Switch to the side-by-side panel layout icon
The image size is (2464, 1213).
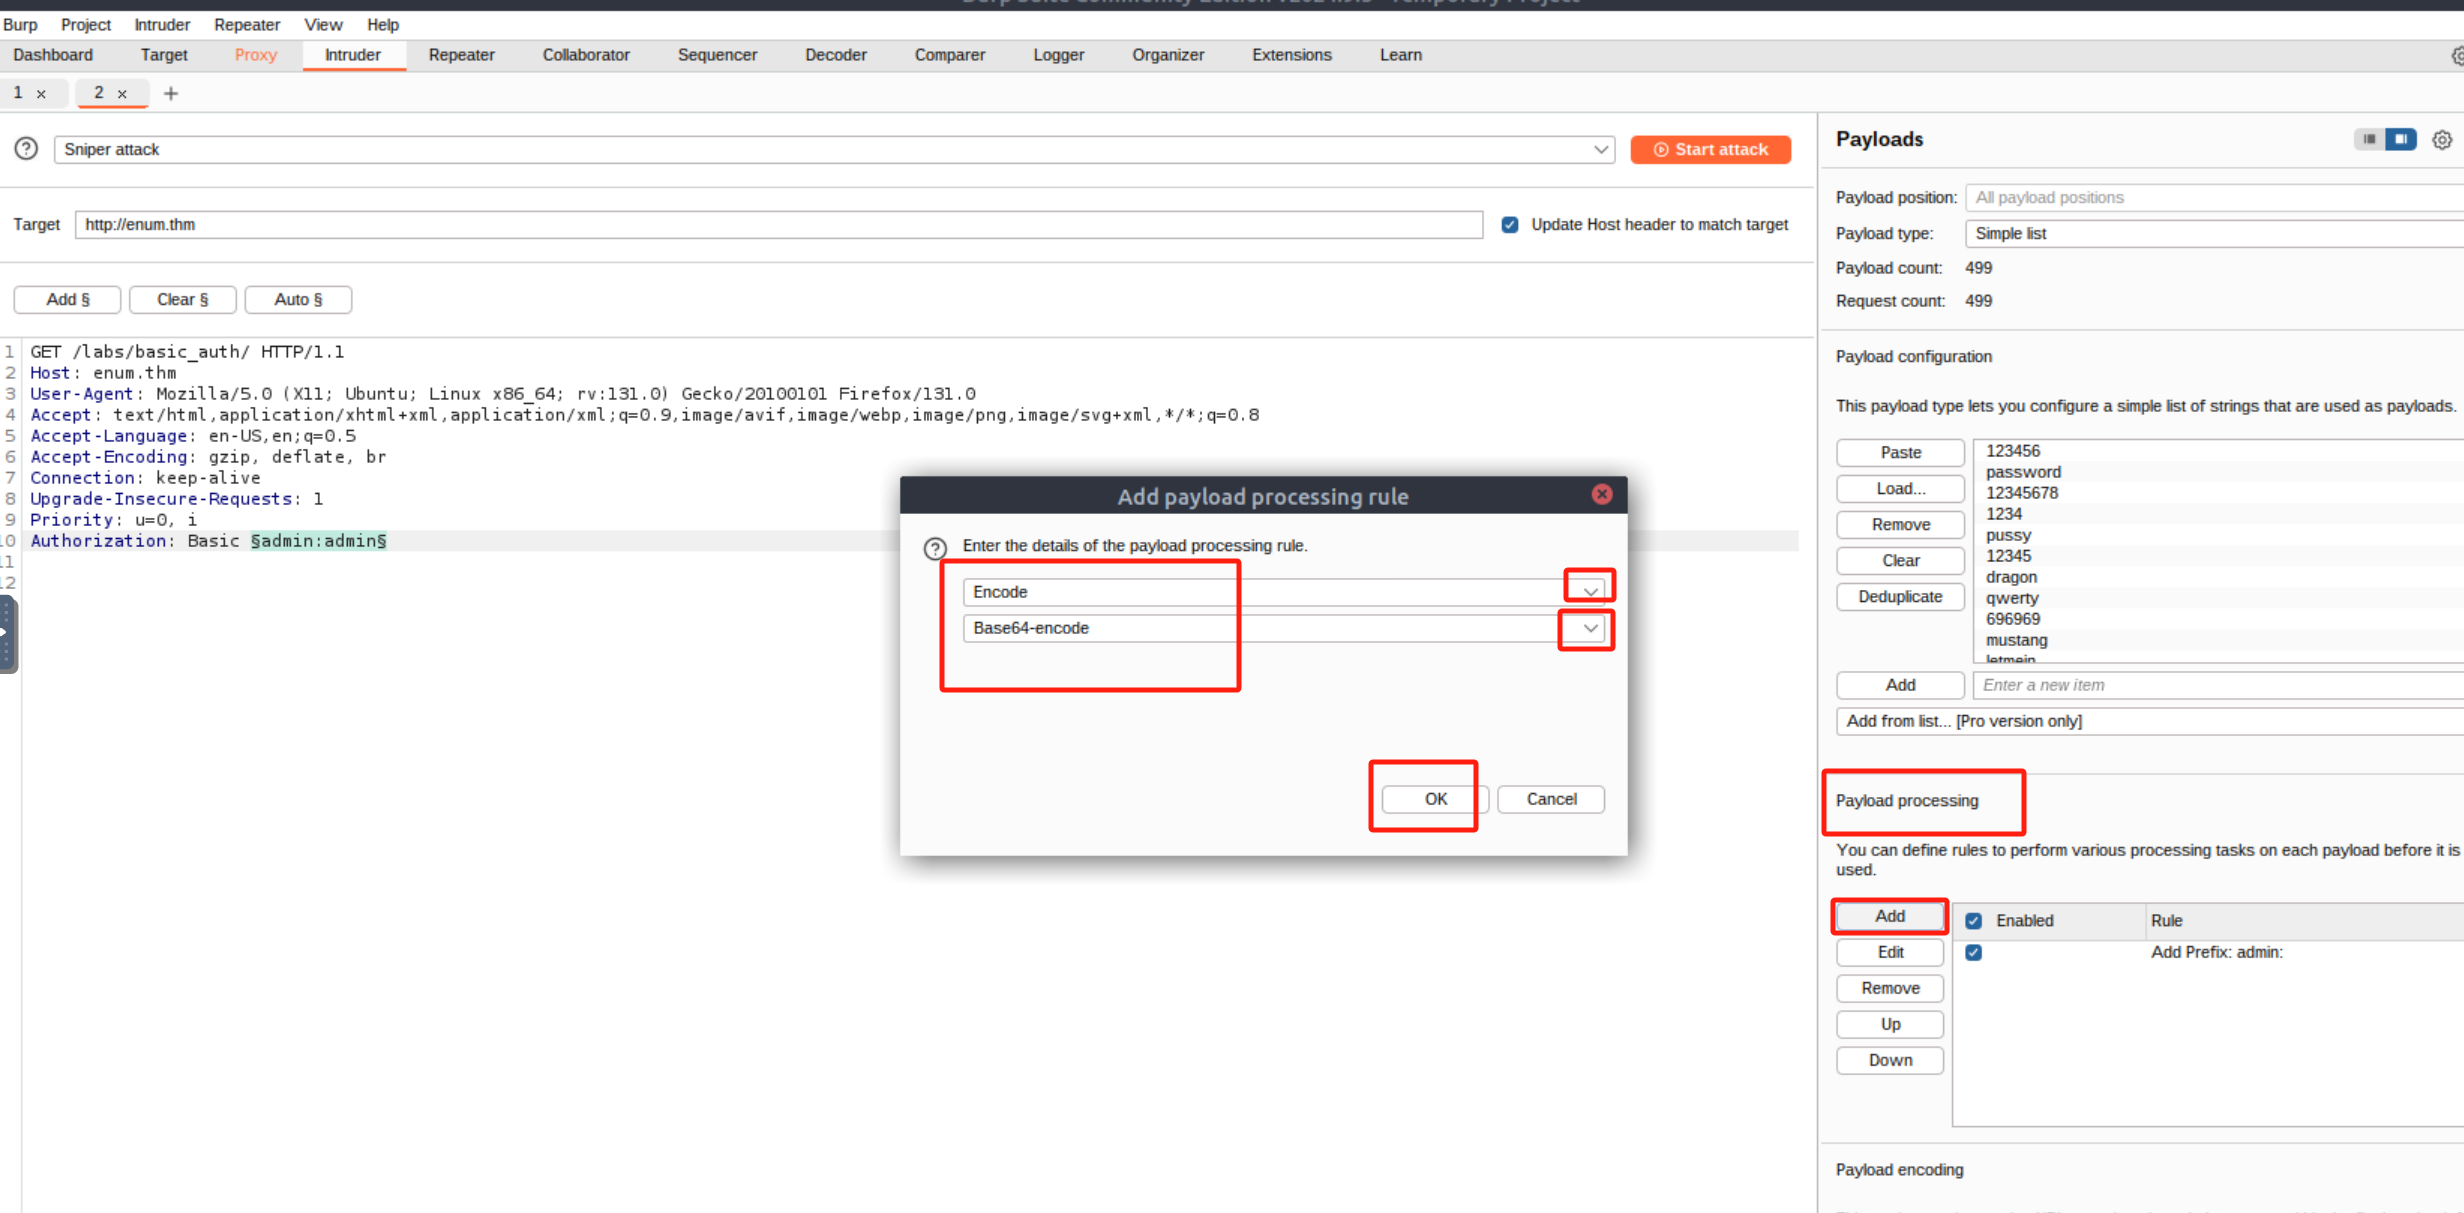(2401, 139)
